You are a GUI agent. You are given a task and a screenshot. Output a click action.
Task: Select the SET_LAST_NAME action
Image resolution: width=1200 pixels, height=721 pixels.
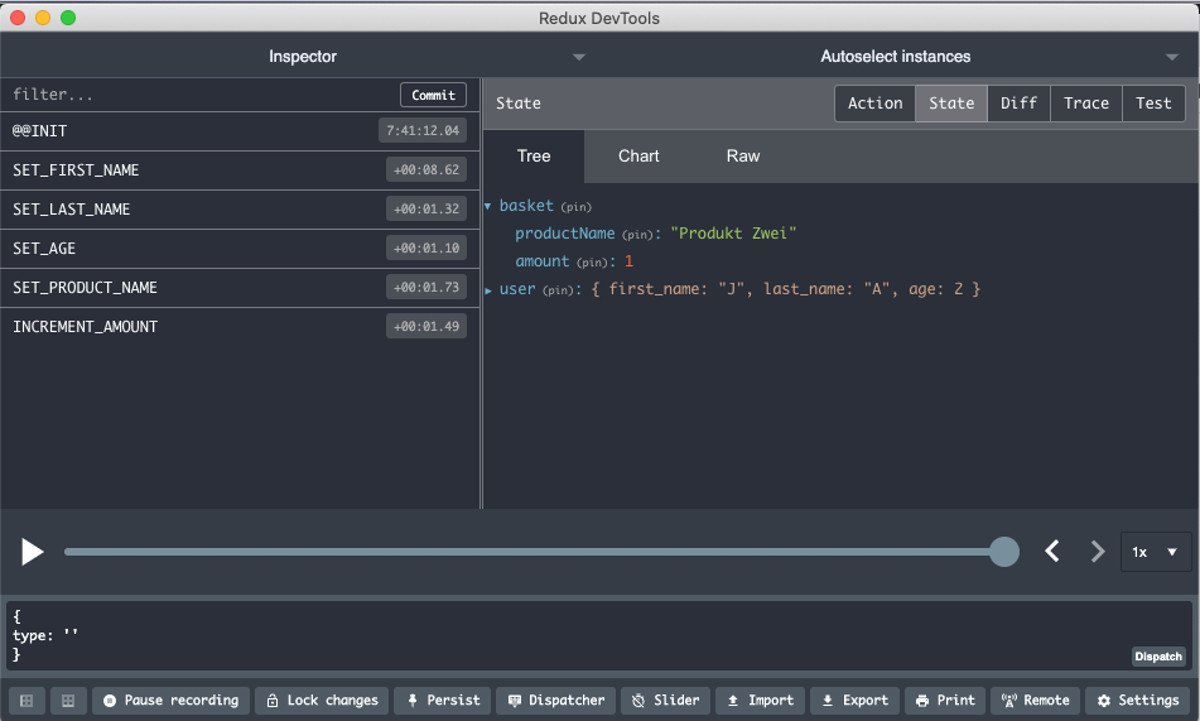pos(240,209)
